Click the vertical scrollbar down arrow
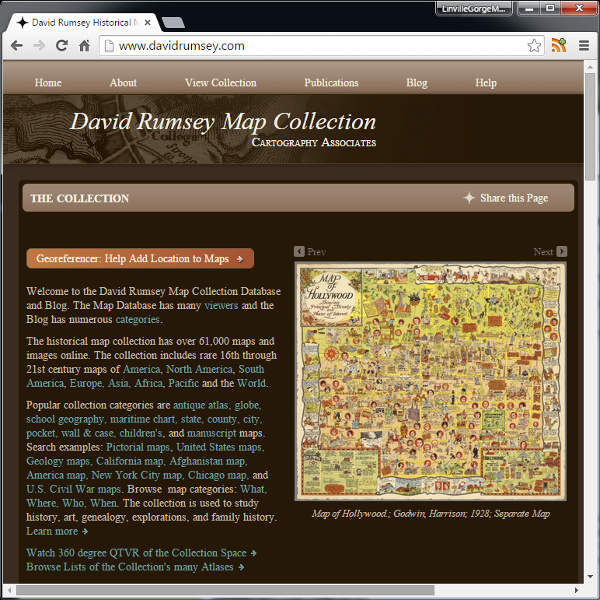The height and width of the screenshot is (600, 600). coord(590,576)
